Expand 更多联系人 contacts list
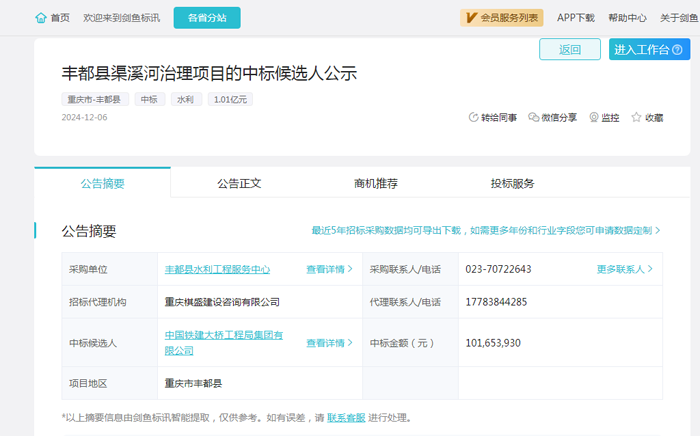The height and width of the screenshot is (436, 700). coord(624,269)
